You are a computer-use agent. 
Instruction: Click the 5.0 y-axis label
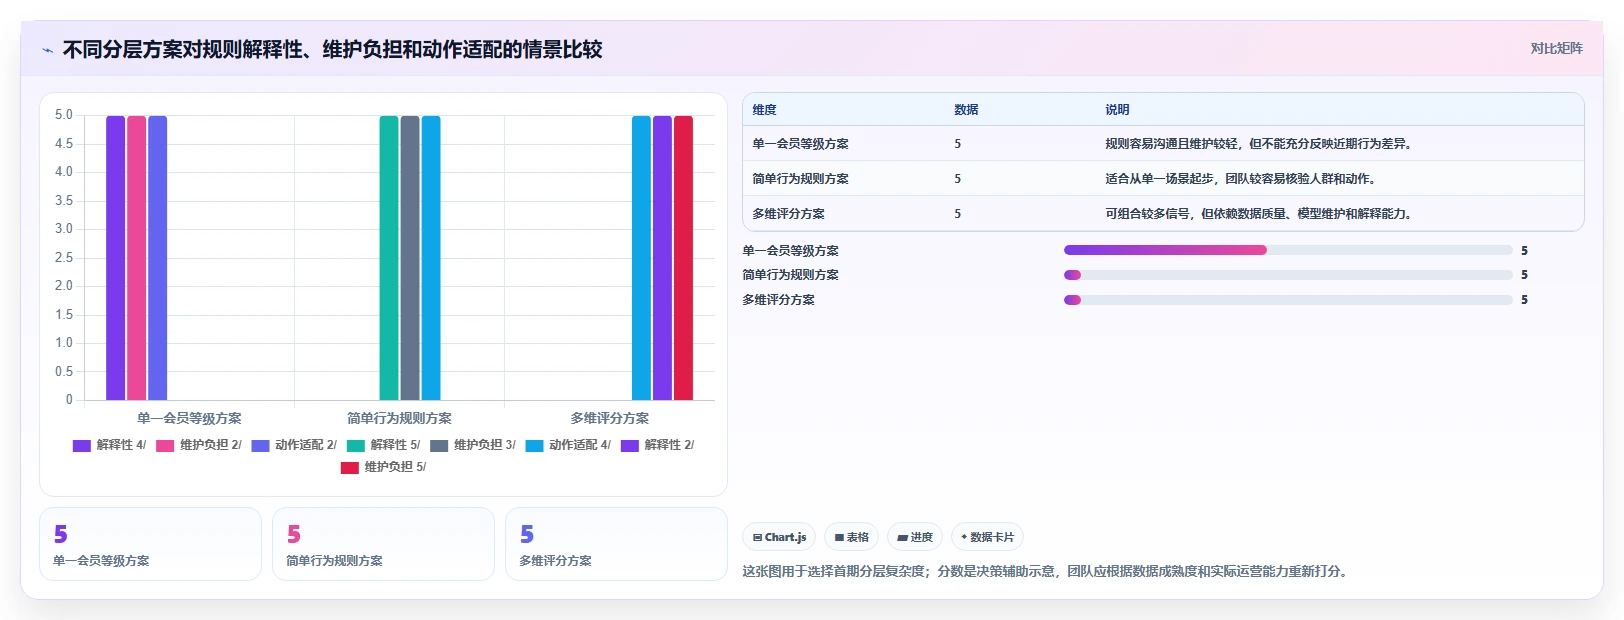click(x=64, y=115)
